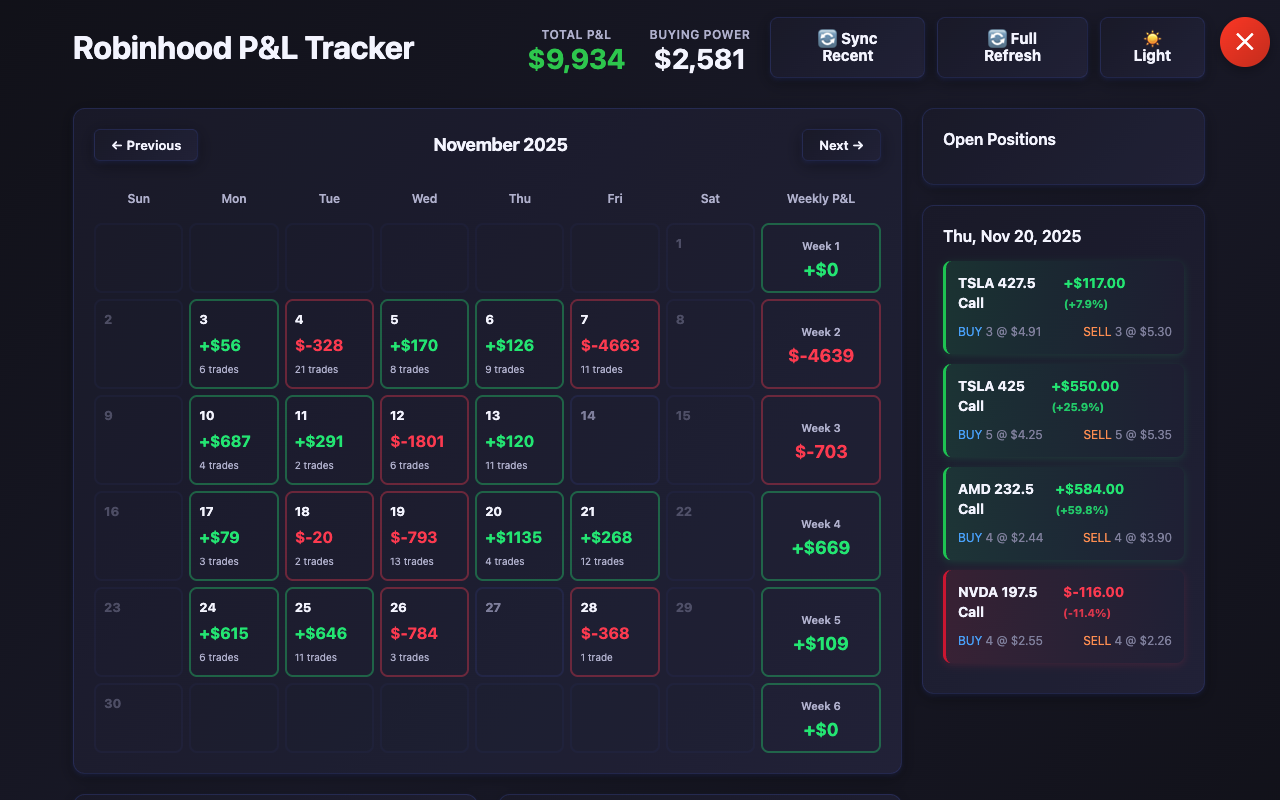Click "1 trade" text on November 28
The width and height of the screenshot is (1280, 800).
pyautogui.click(x=597, y=658)
